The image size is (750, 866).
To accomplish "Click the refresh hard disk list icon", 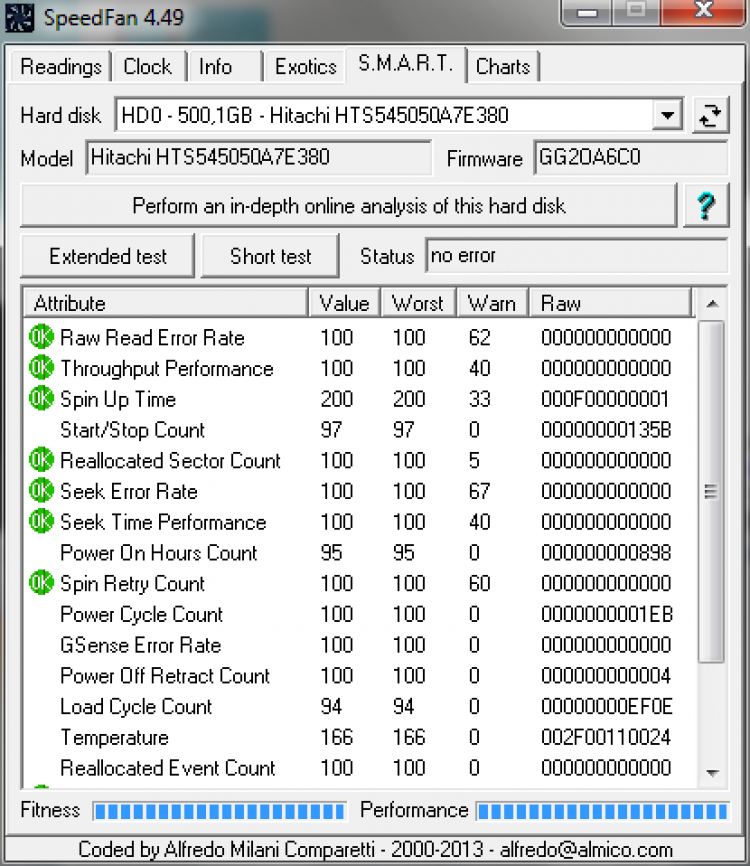I will click(x=711, y=115).
